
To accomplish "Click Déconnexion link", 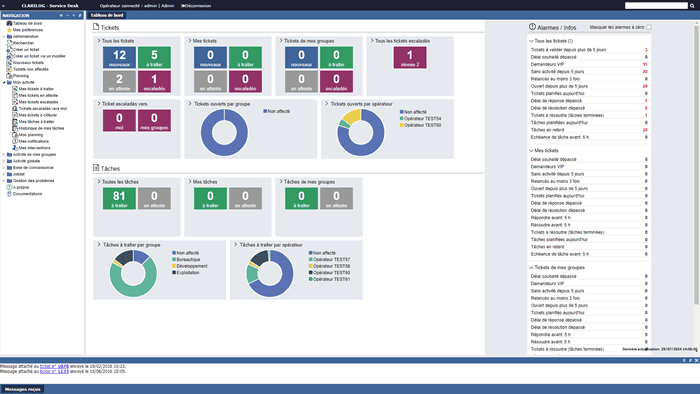I will (196, 6).
